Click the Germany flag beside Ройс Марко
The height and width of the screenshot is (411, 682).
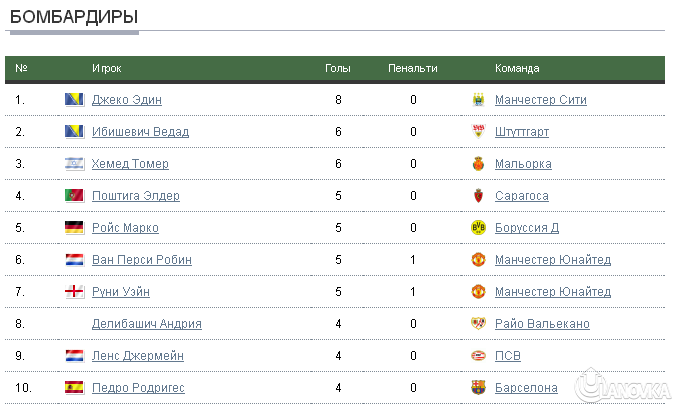tap(73, 228)
